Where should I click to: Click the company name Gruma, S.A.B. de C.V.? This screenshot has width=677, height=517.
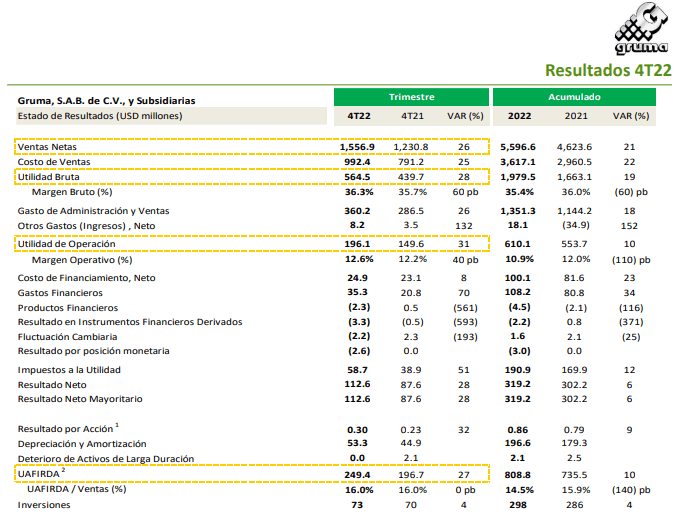click(x=106, y=101)
